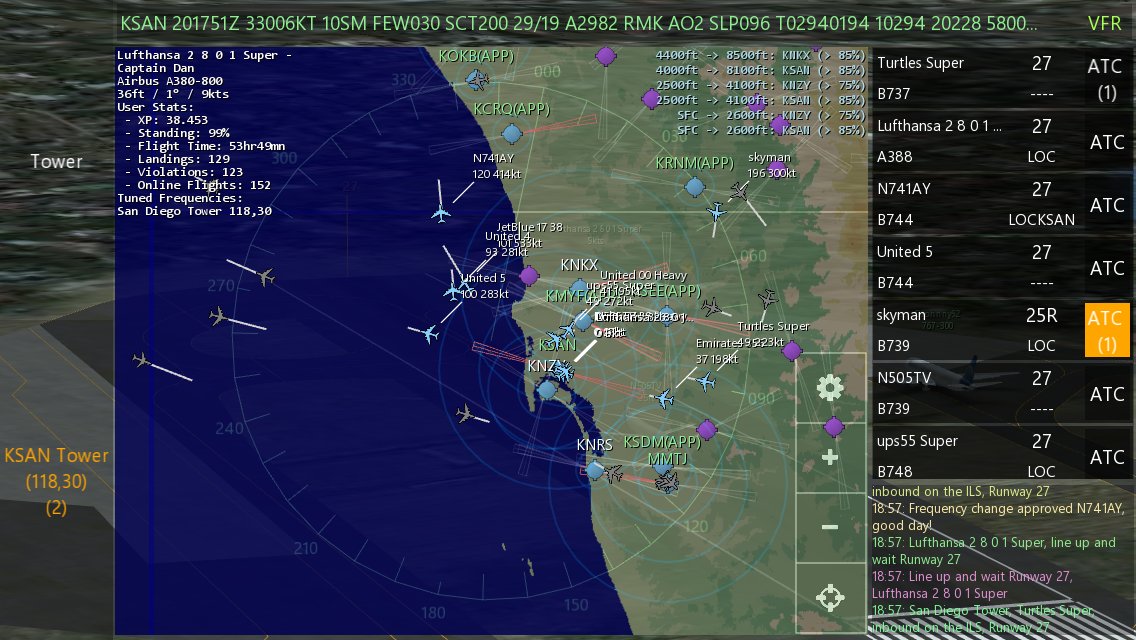
Task: Click the KSAN METAR weather text
Action: click(578, 23)
